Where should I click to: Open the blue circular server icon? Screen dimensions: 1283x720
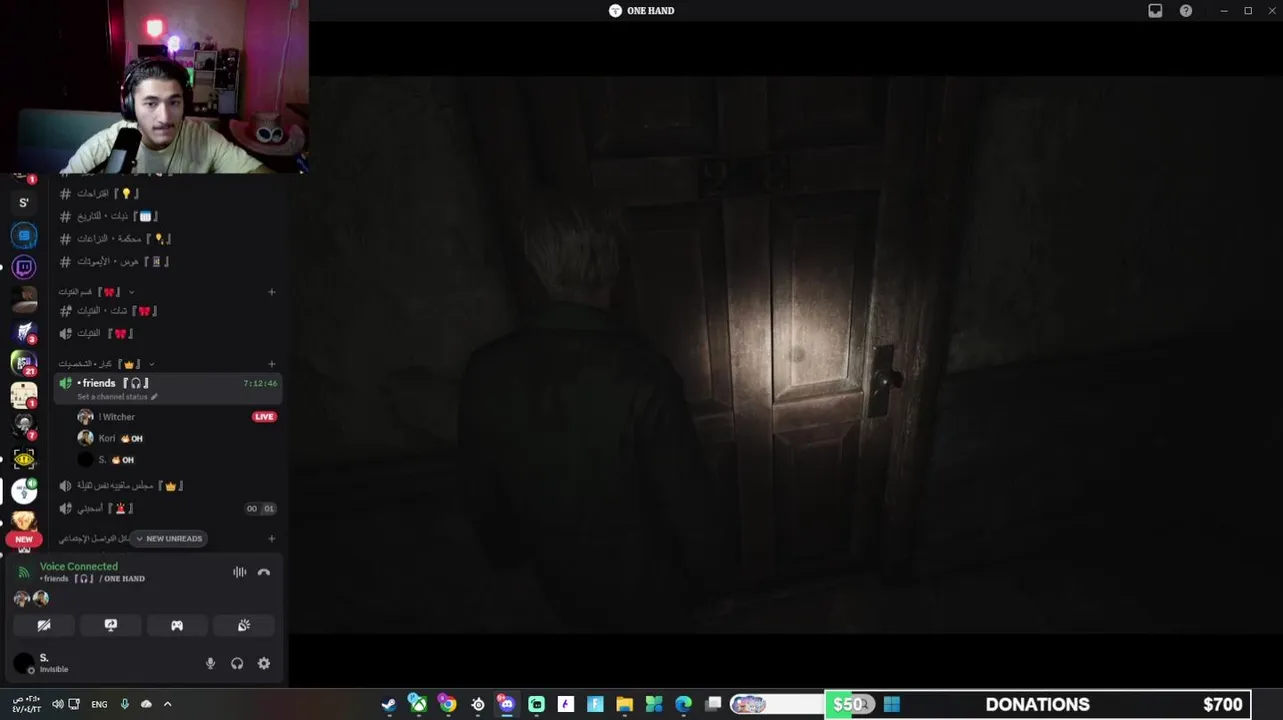(x=24, y=235)
